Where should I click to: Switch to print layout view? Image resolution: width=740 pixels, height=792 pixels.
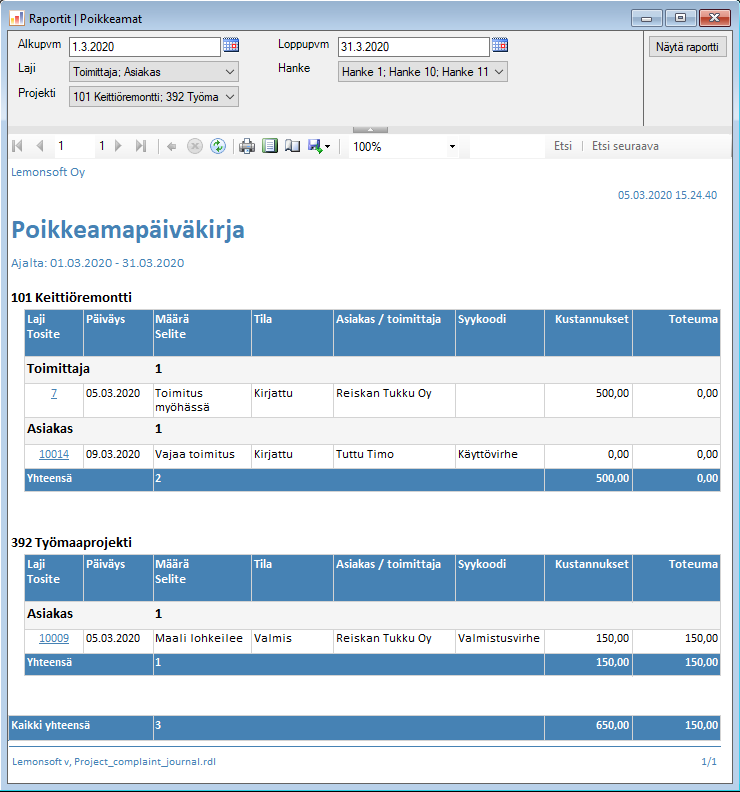click(269, 146)
